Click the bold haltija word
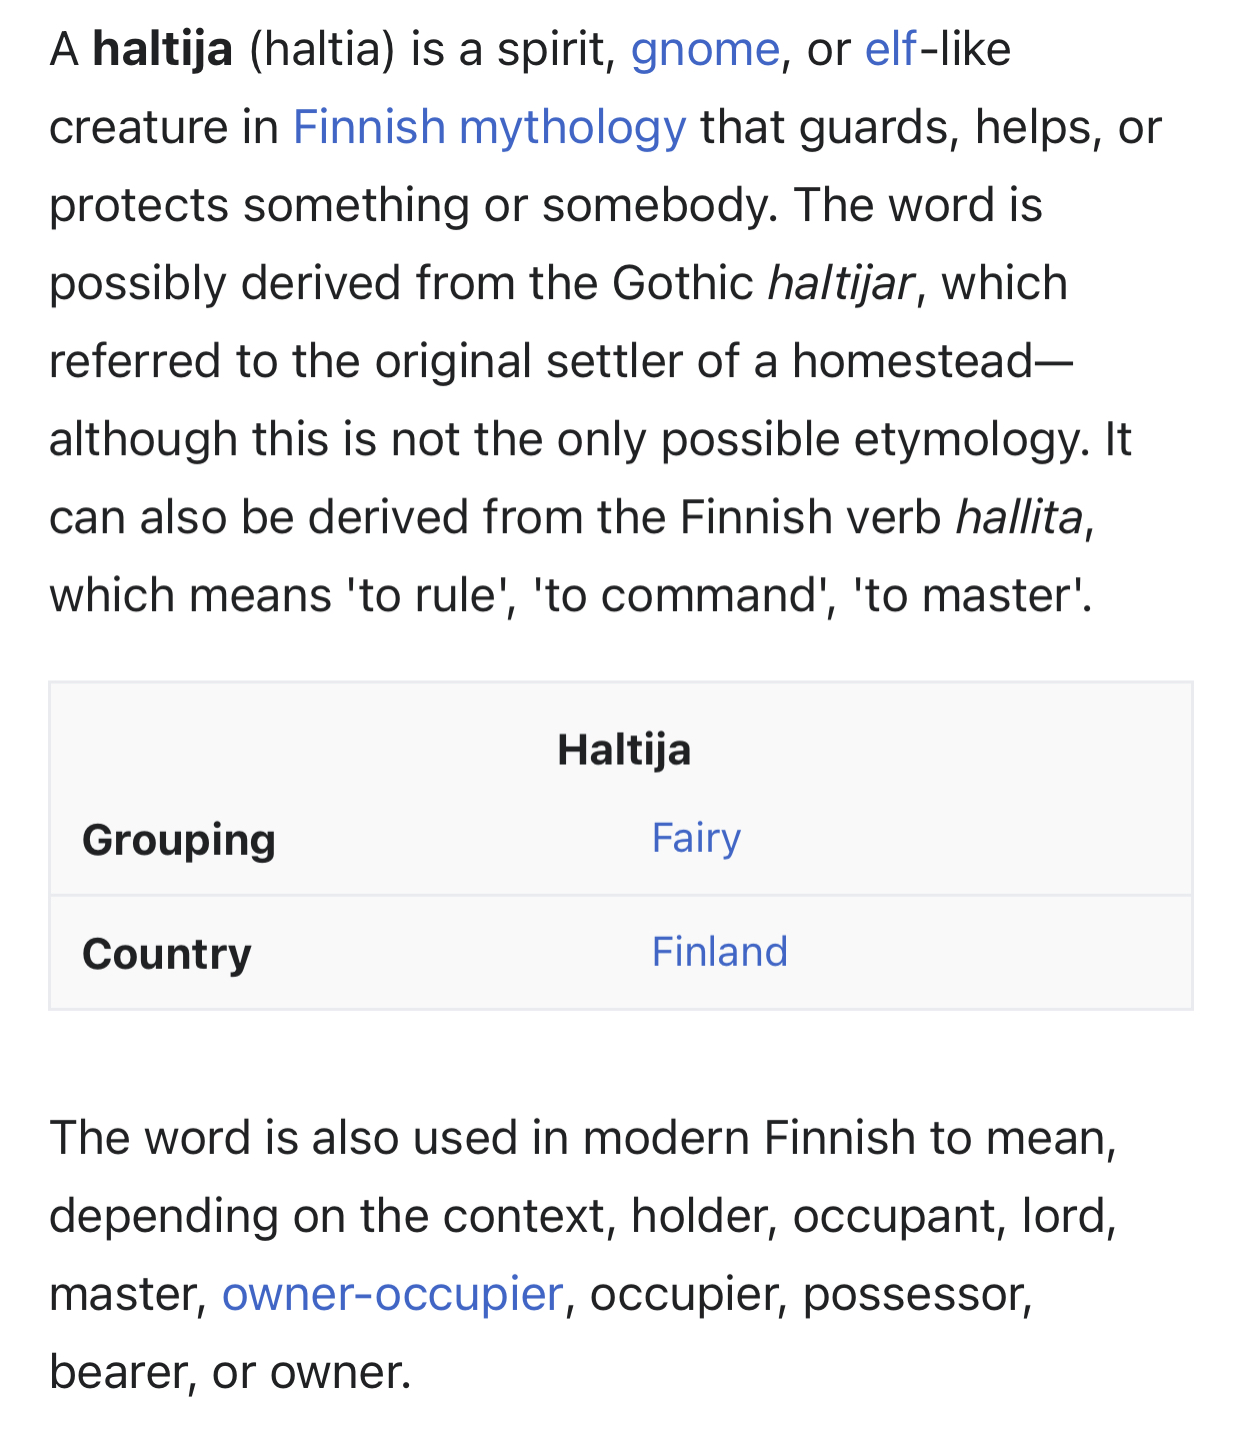1242x1432 pixels. (163, 49)
